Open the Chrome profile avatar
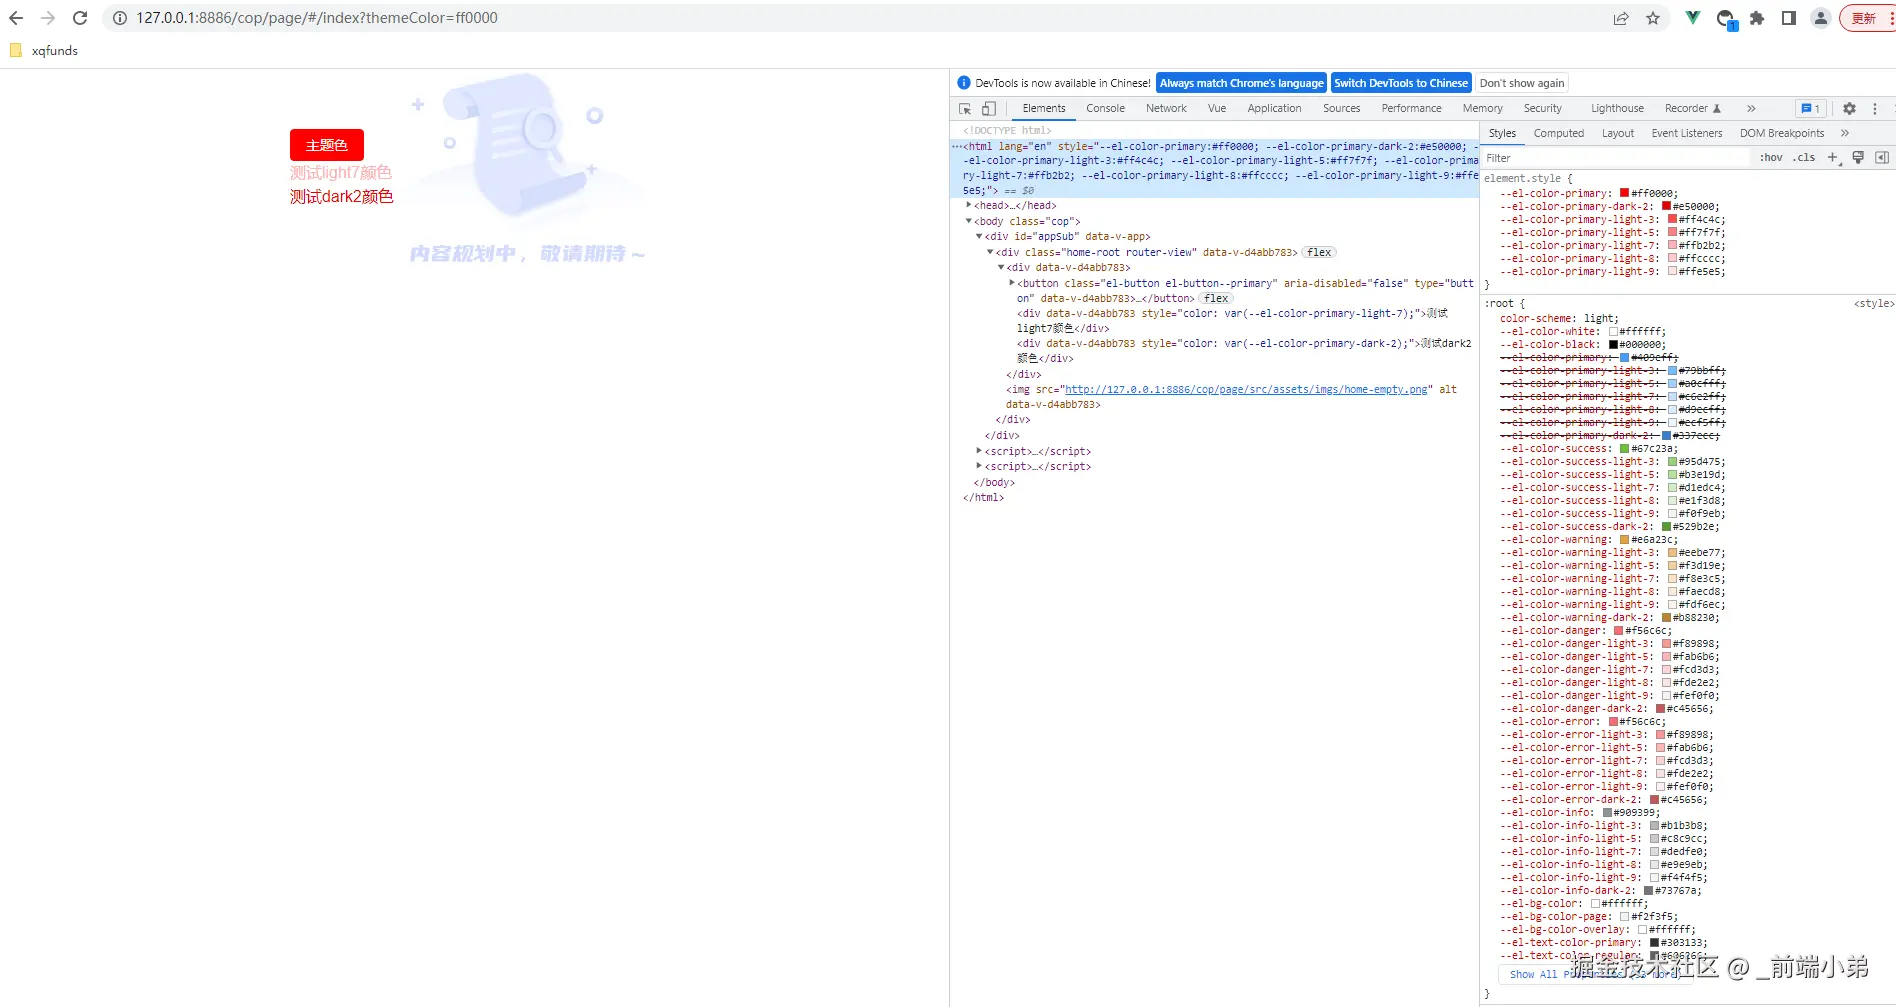This screenshot has width=1896, height=1007. 1821,18
